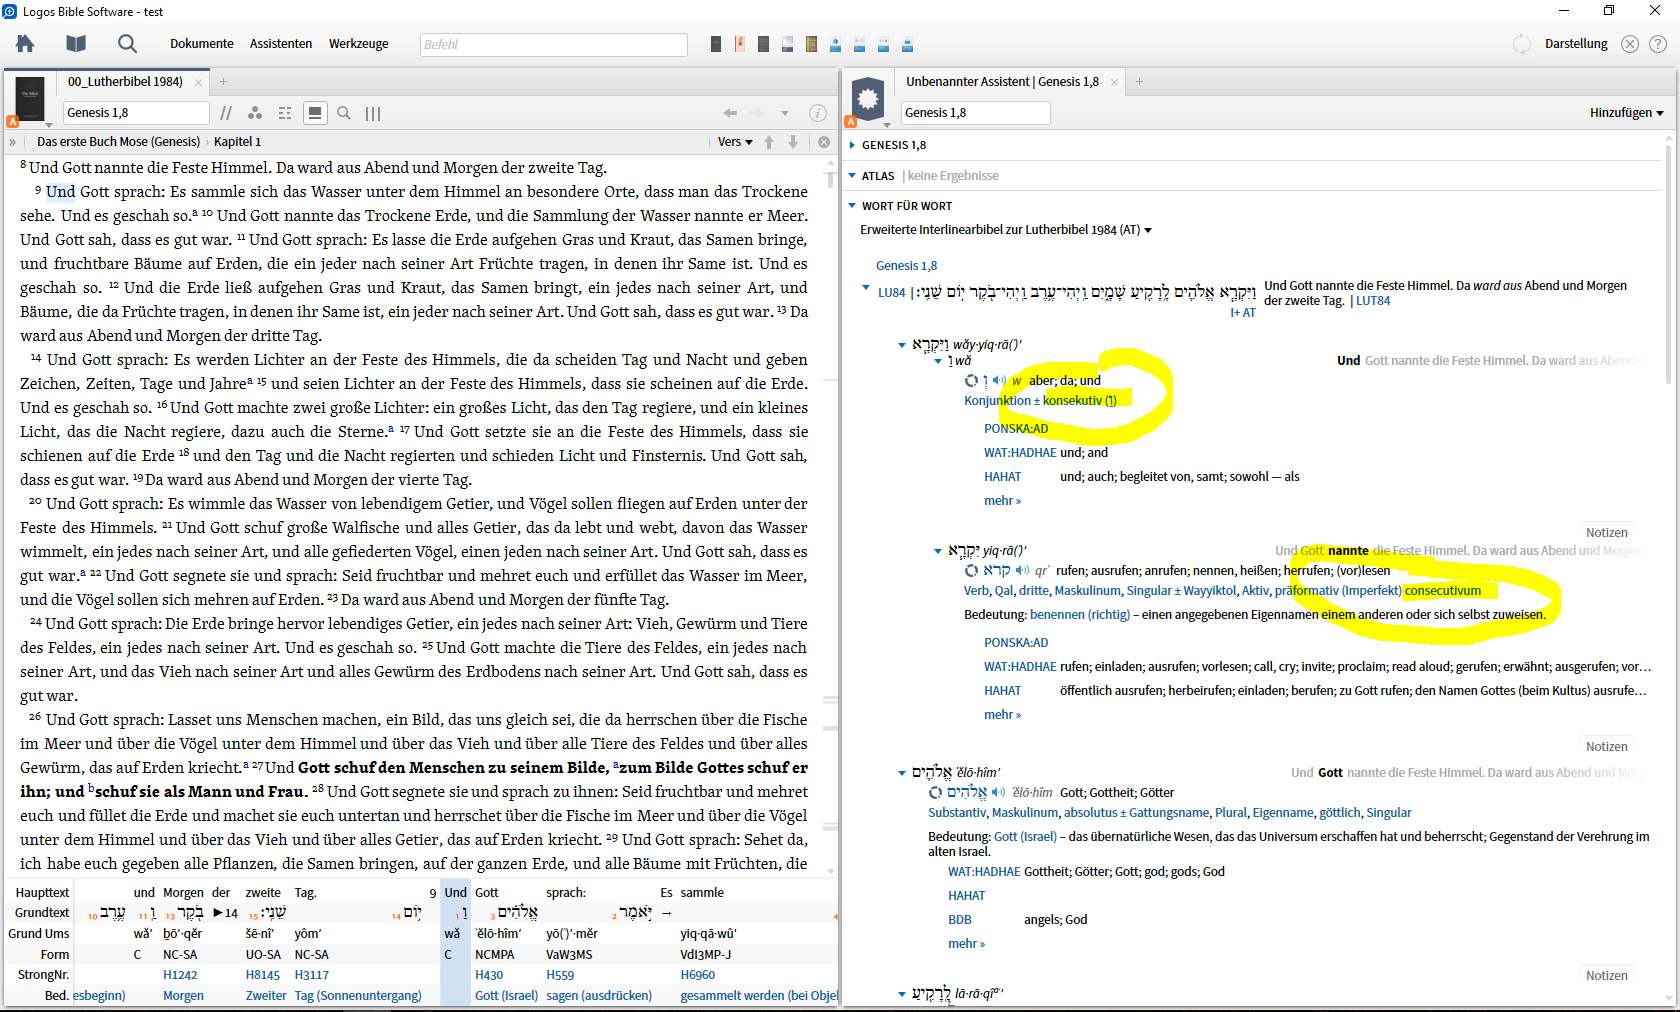This screenshot has height=1012, width=1680.
Task: Open the first dark book shortcut in toolbar
Action: [716, 44]
